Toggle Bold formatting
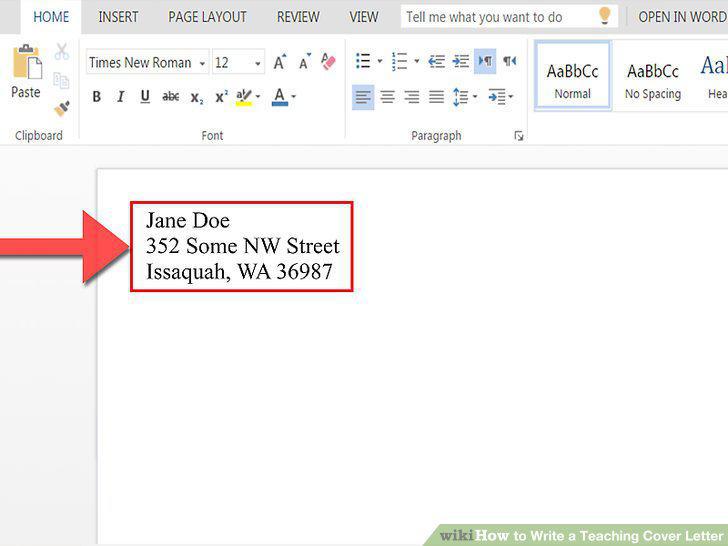This screenshot has height=546, width=728. [x=97, y=97]
